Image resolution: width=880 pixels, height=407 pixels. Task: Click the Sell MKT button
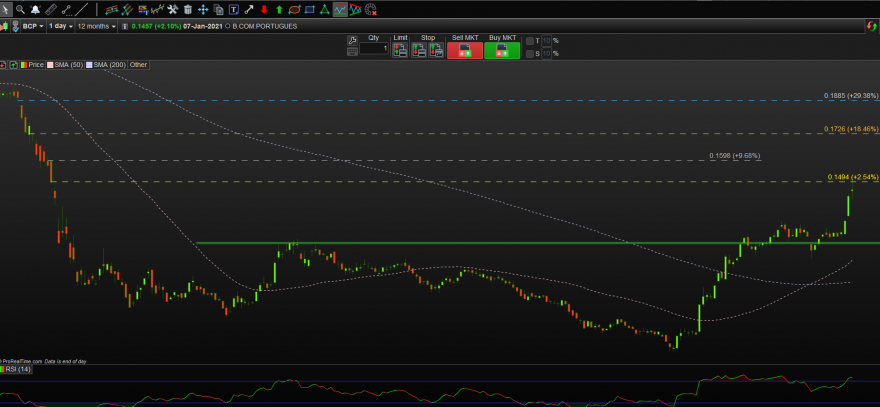point(465,46)
